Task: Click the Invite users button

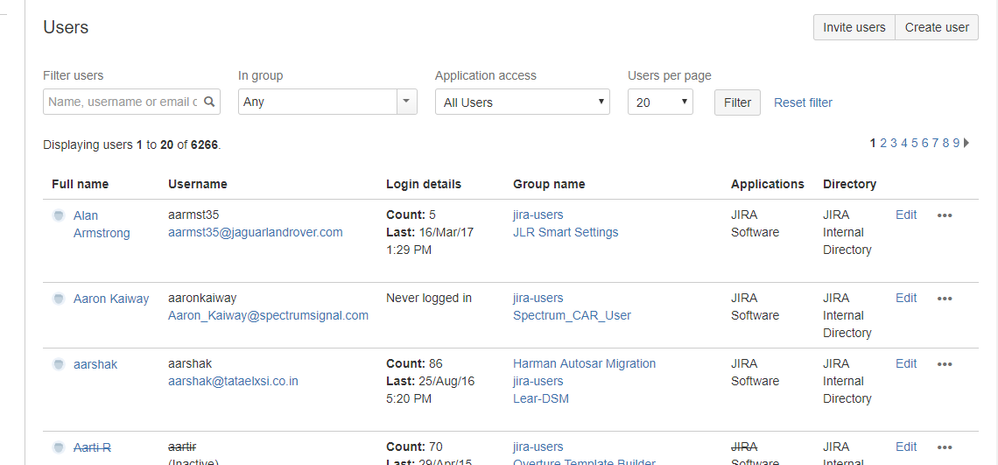Action: point(854,27)
